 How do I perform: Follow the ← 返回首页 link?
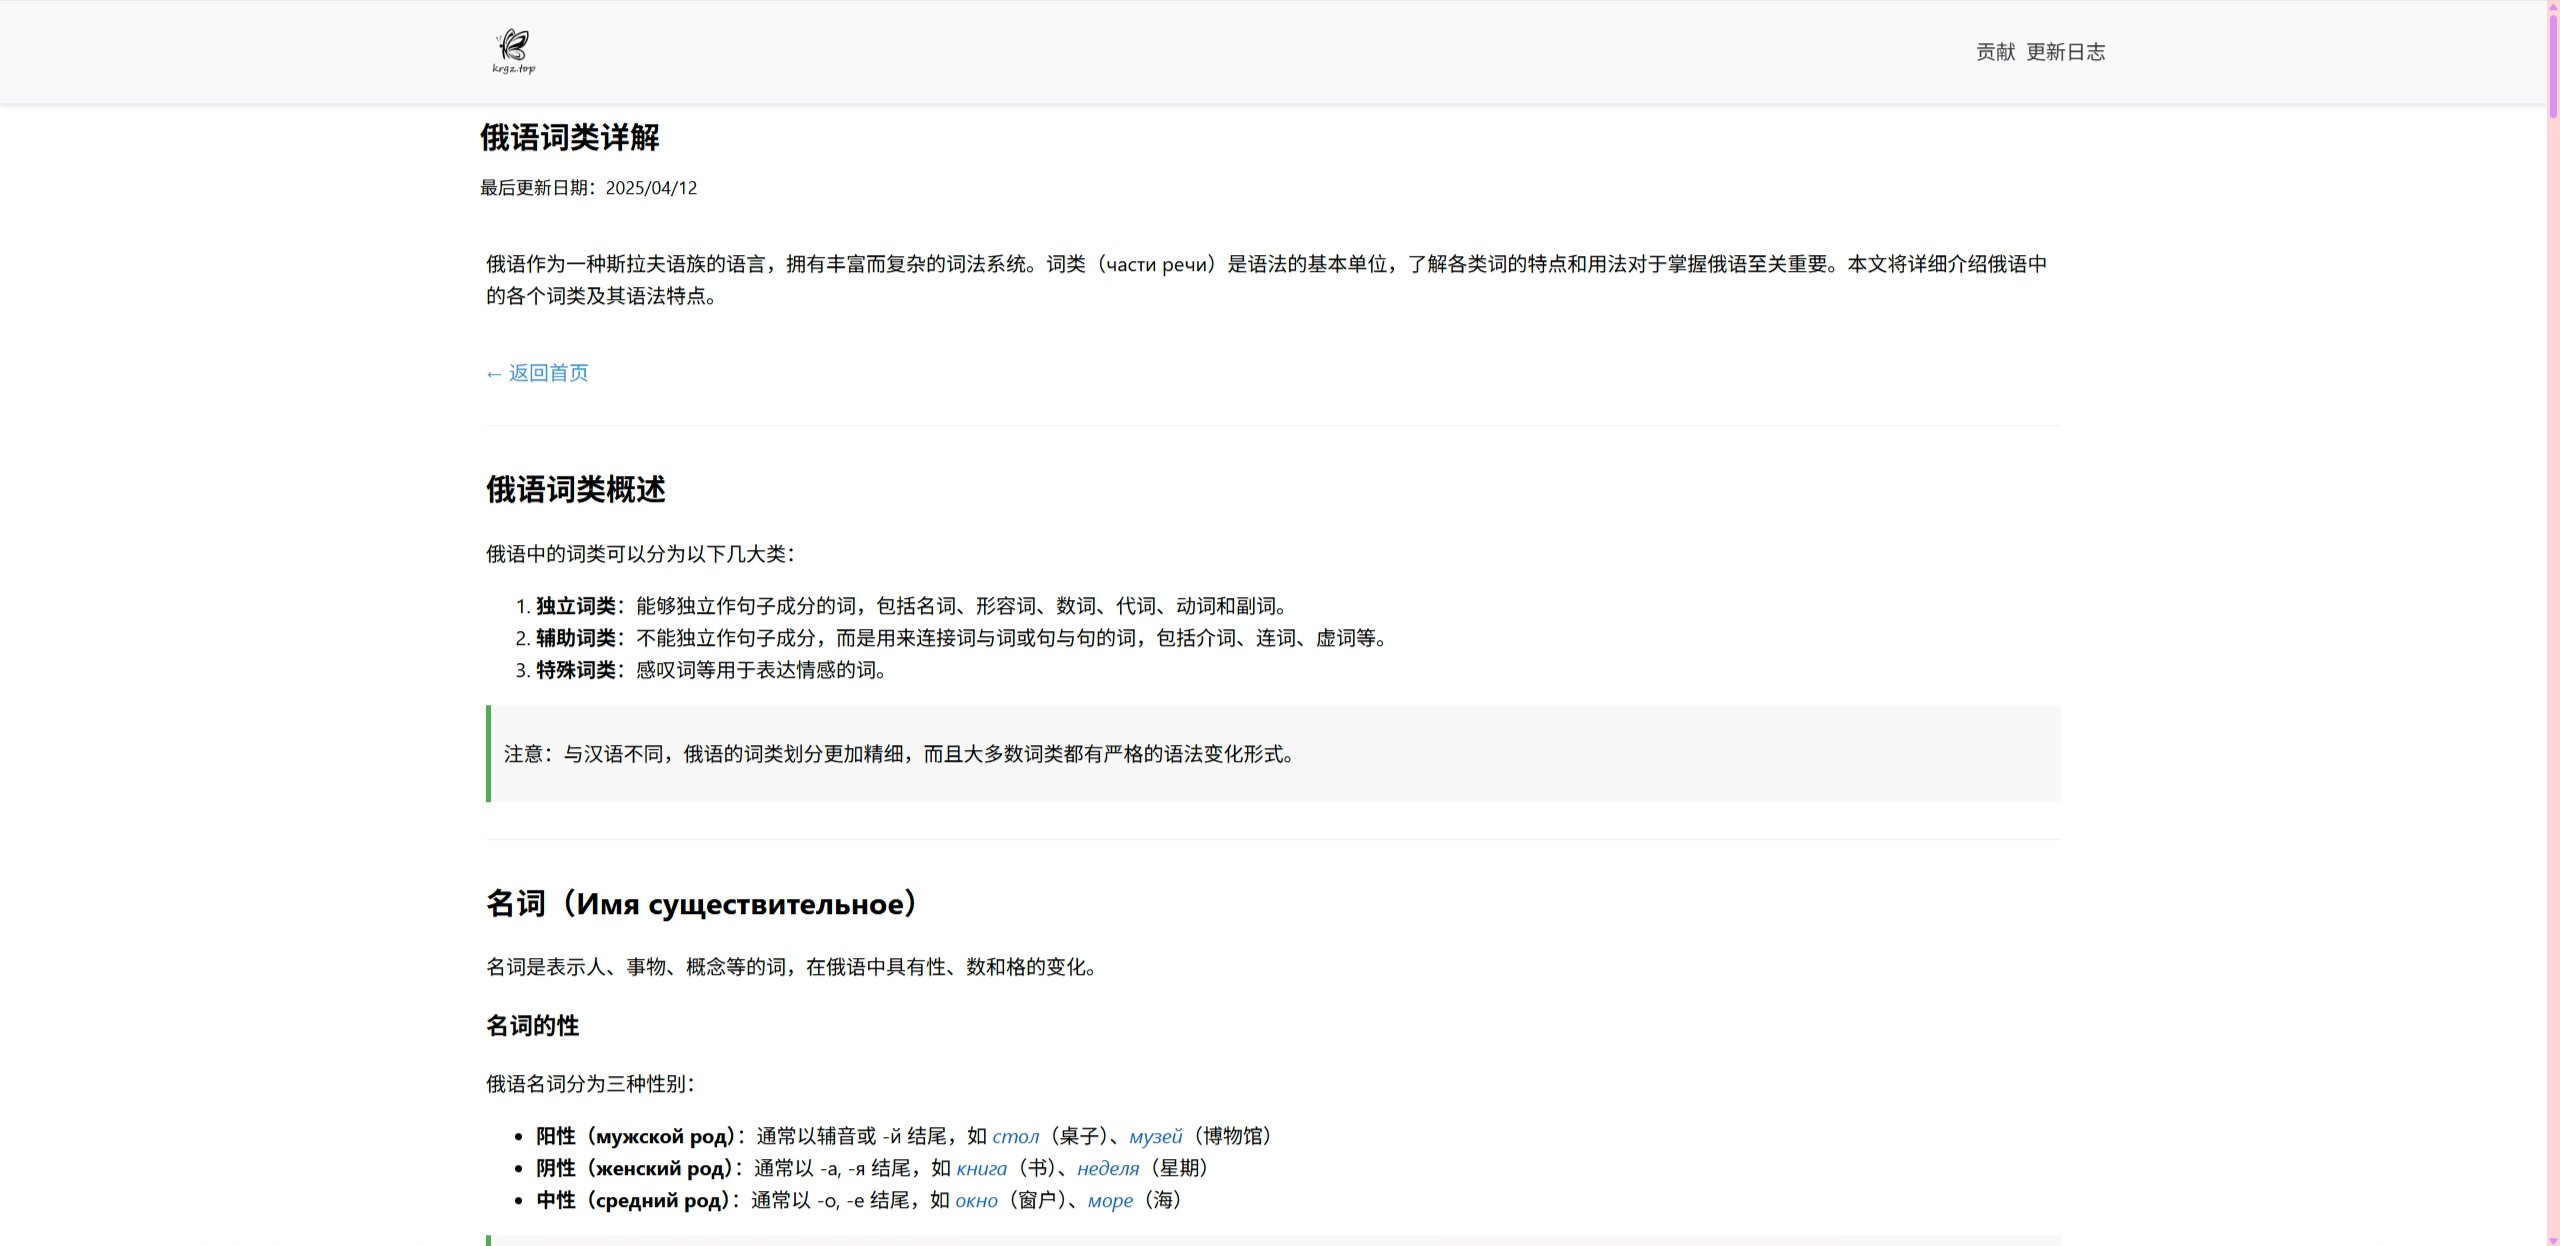pos(536,372)
